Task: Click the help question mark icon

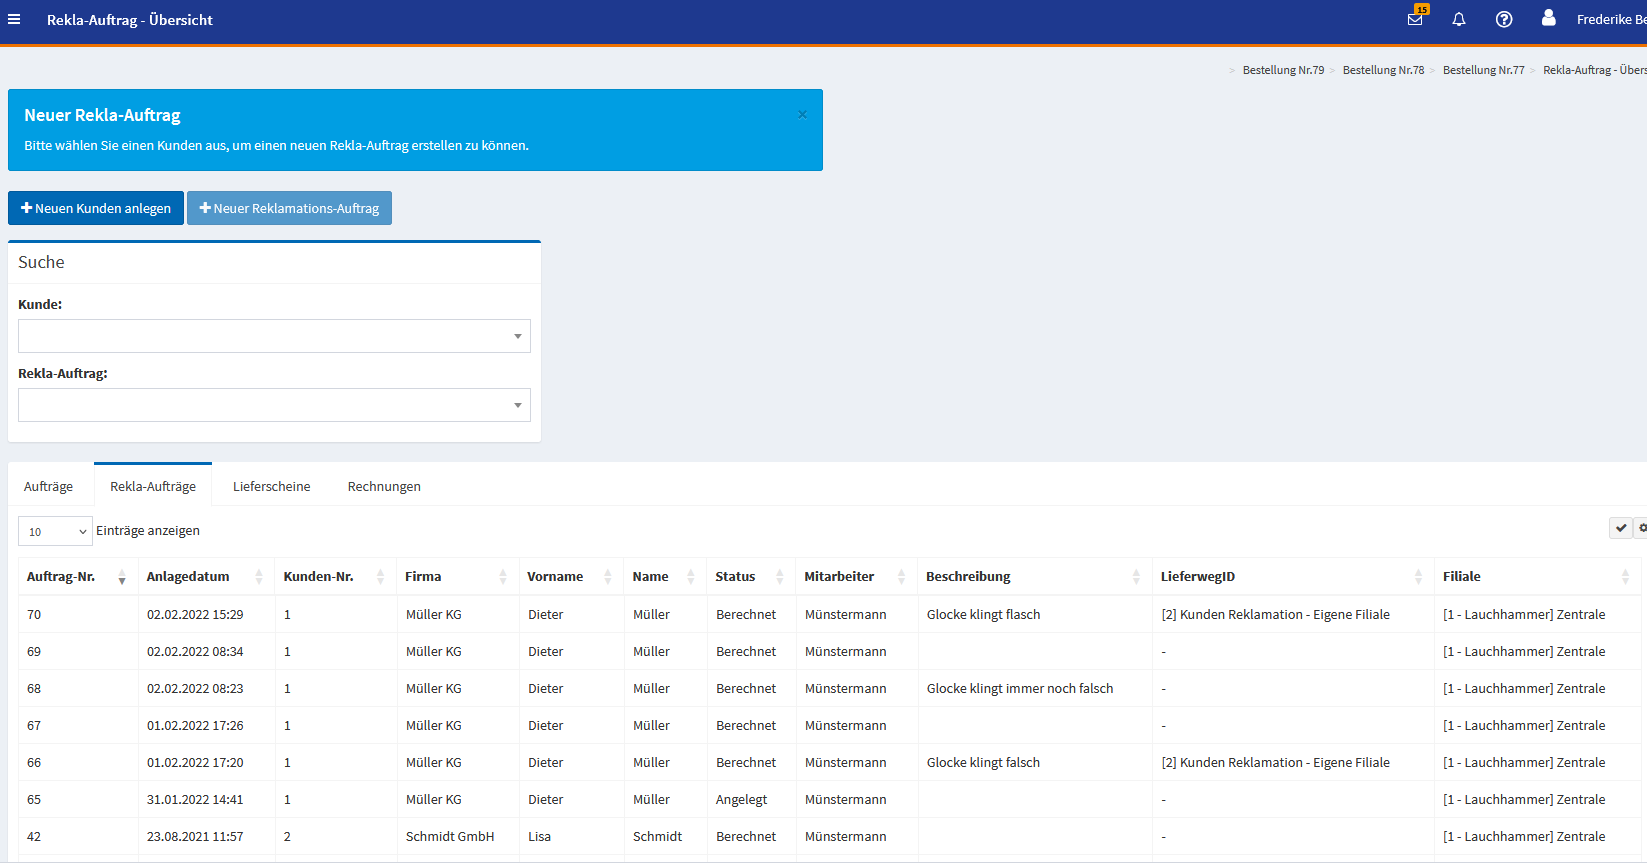Action: tap(1503, 19)
